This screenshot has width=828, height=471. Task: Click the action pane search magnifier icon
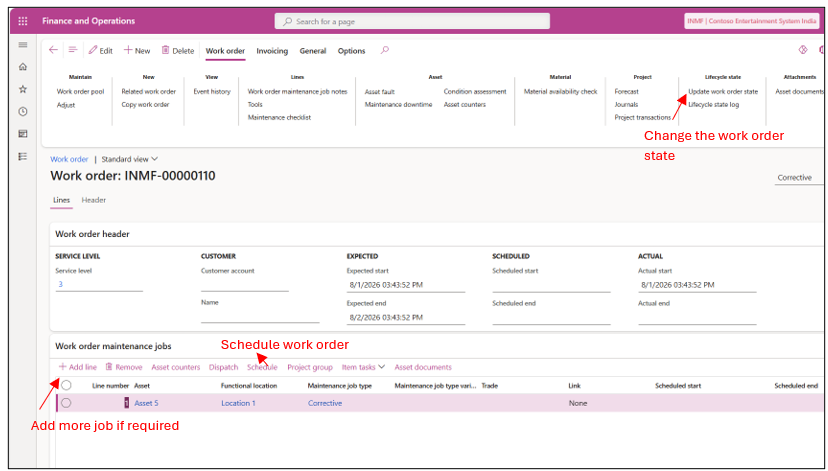tap(385, 50)
